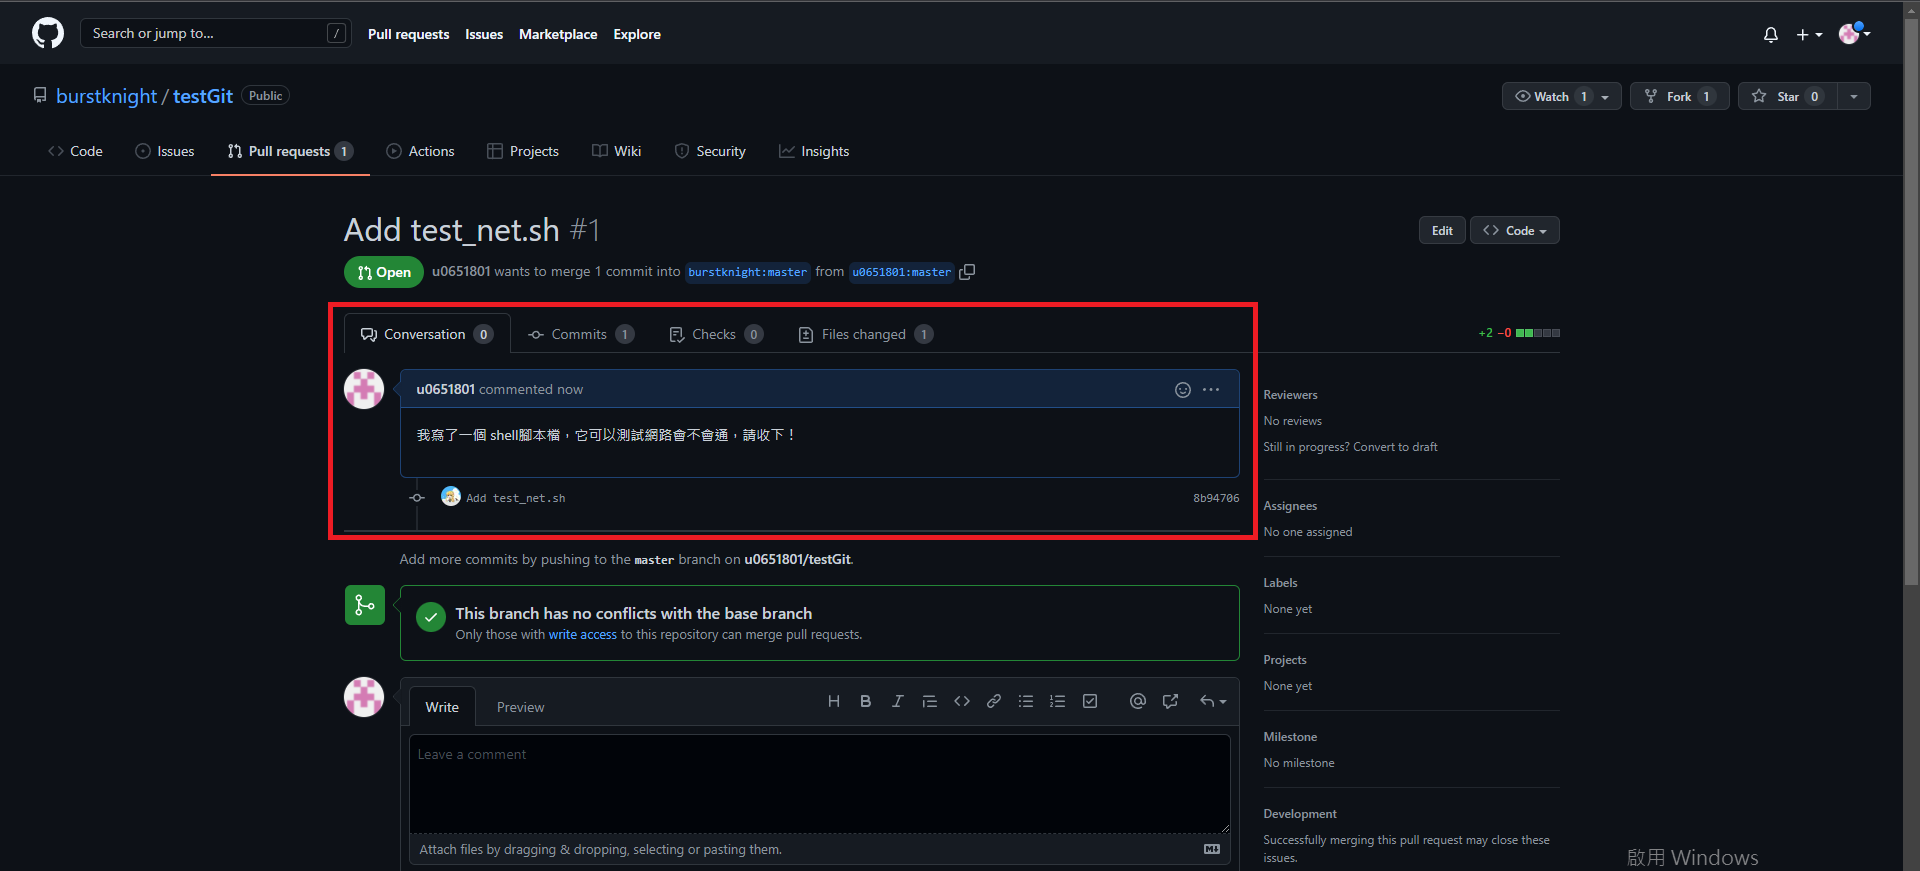Open the Actions tab
This screenshot has width=1920, height=871.
420,151
